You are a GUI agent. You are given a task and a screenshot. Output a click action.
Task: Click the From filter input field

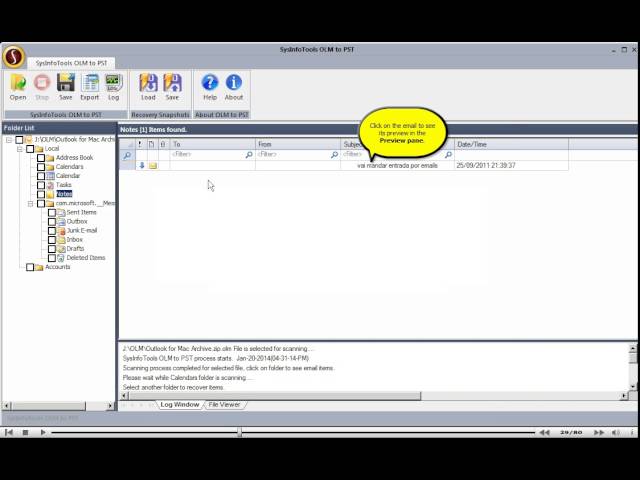293,155
